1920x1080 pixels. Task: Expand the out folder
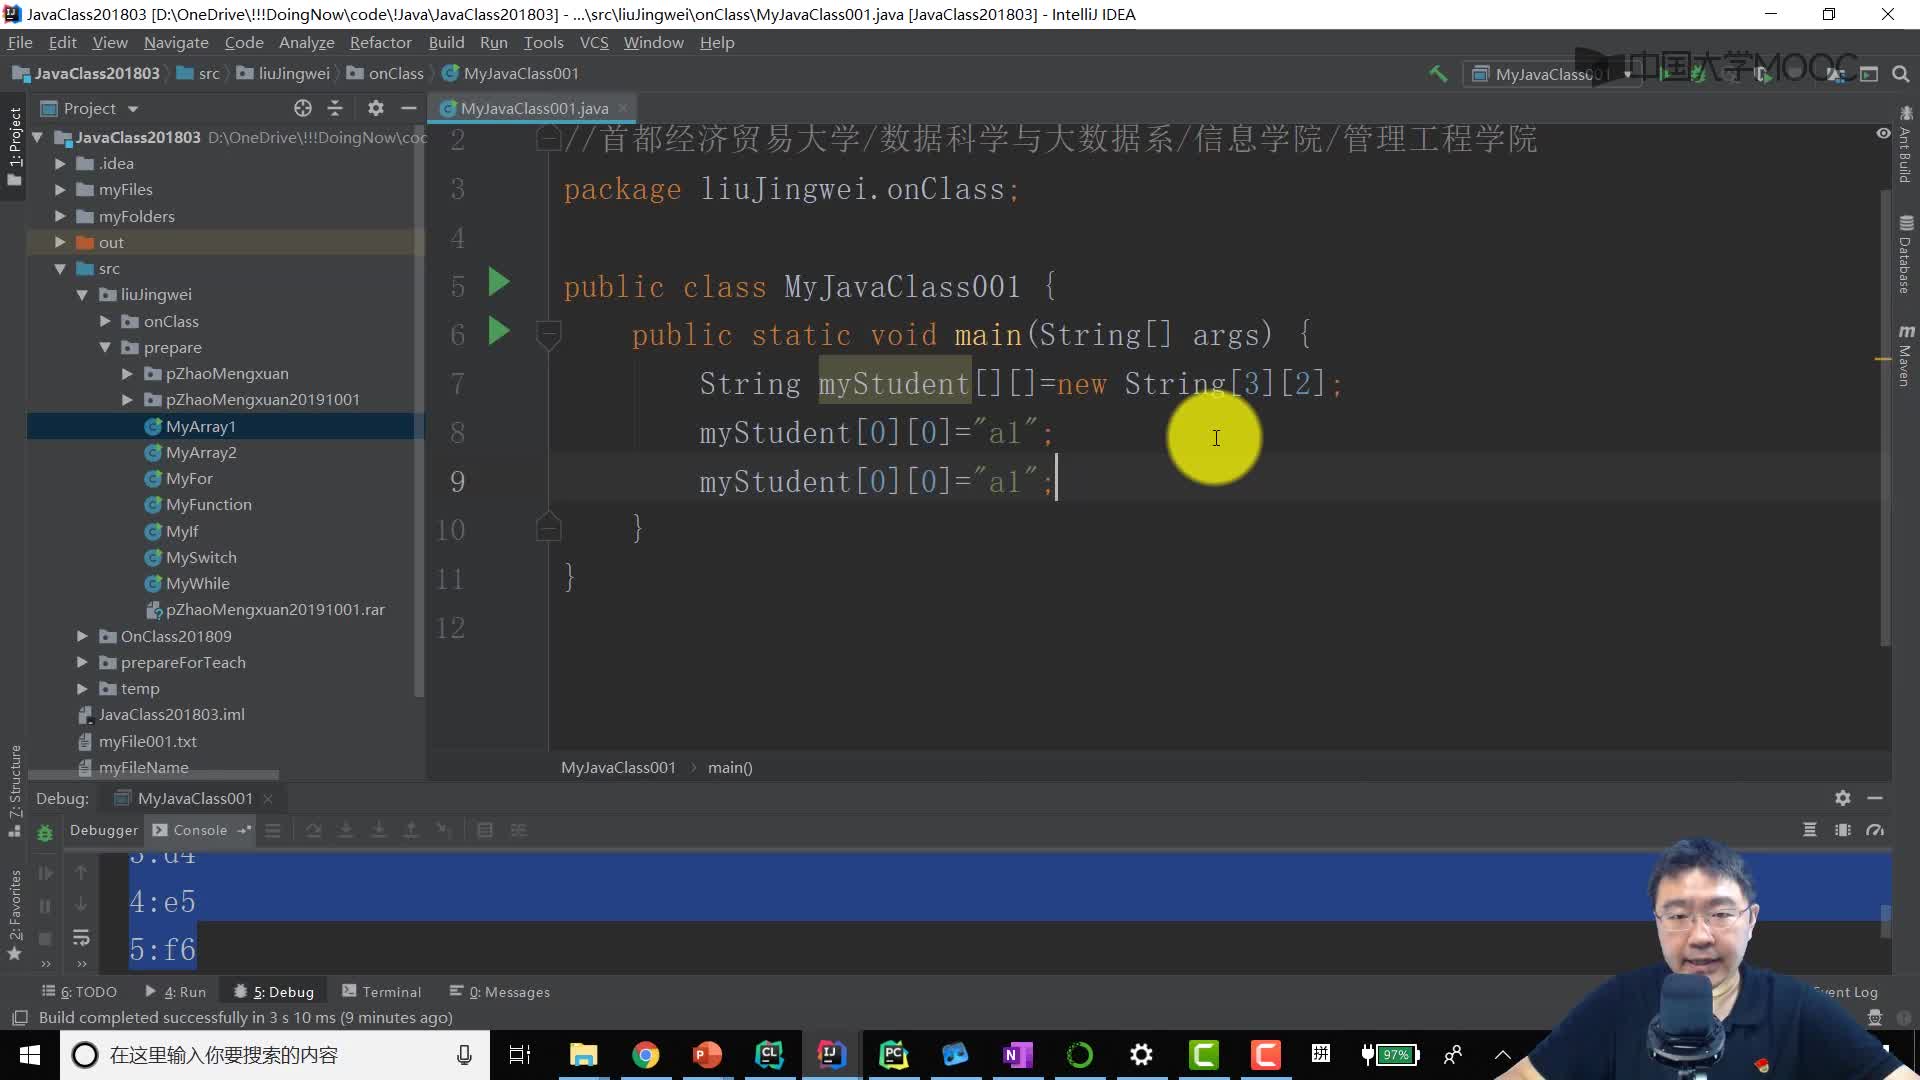coord(60,242)
